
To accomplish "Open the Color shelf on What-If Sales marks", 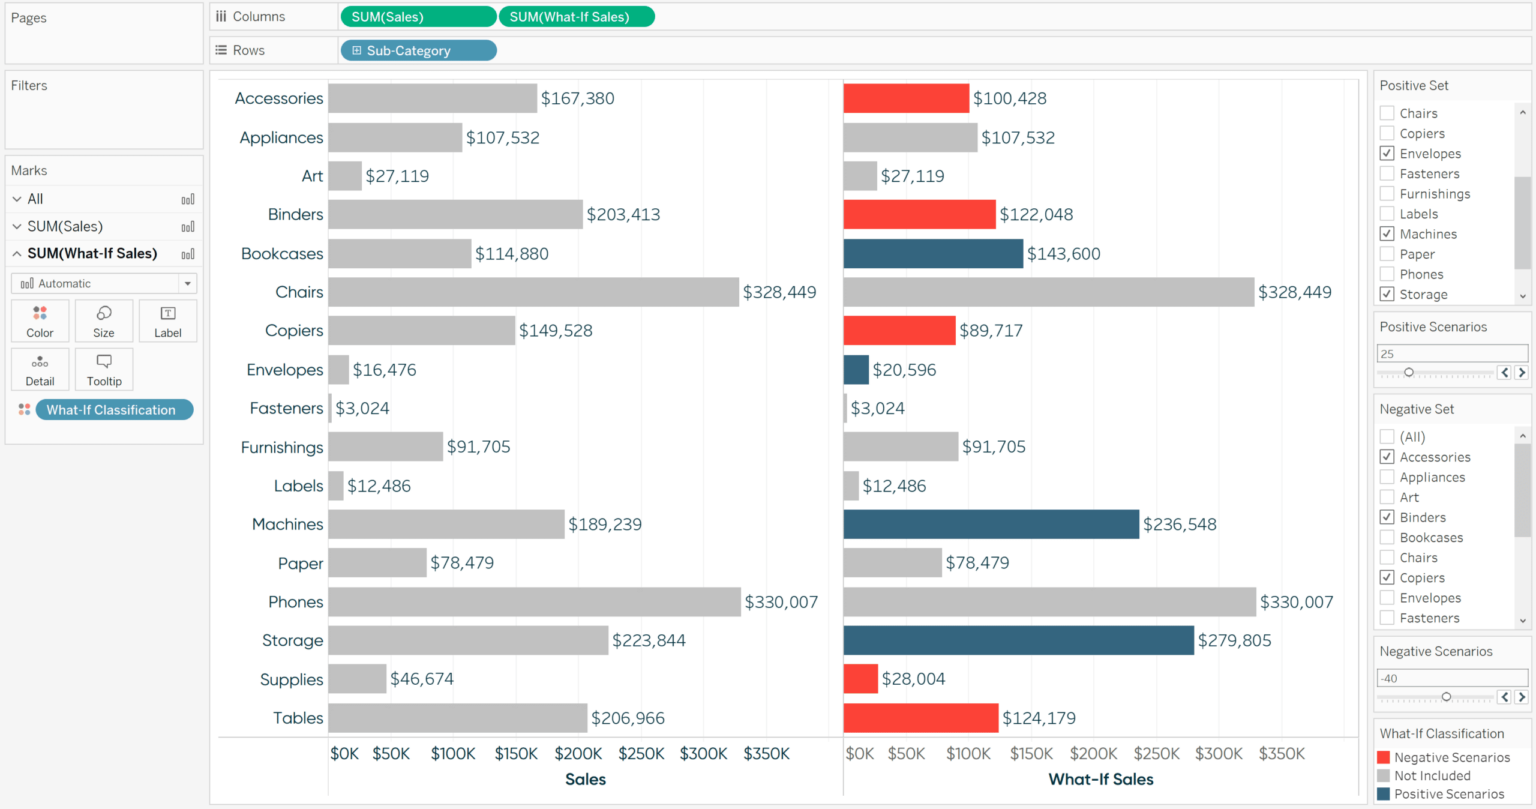I will pos(39,320).
